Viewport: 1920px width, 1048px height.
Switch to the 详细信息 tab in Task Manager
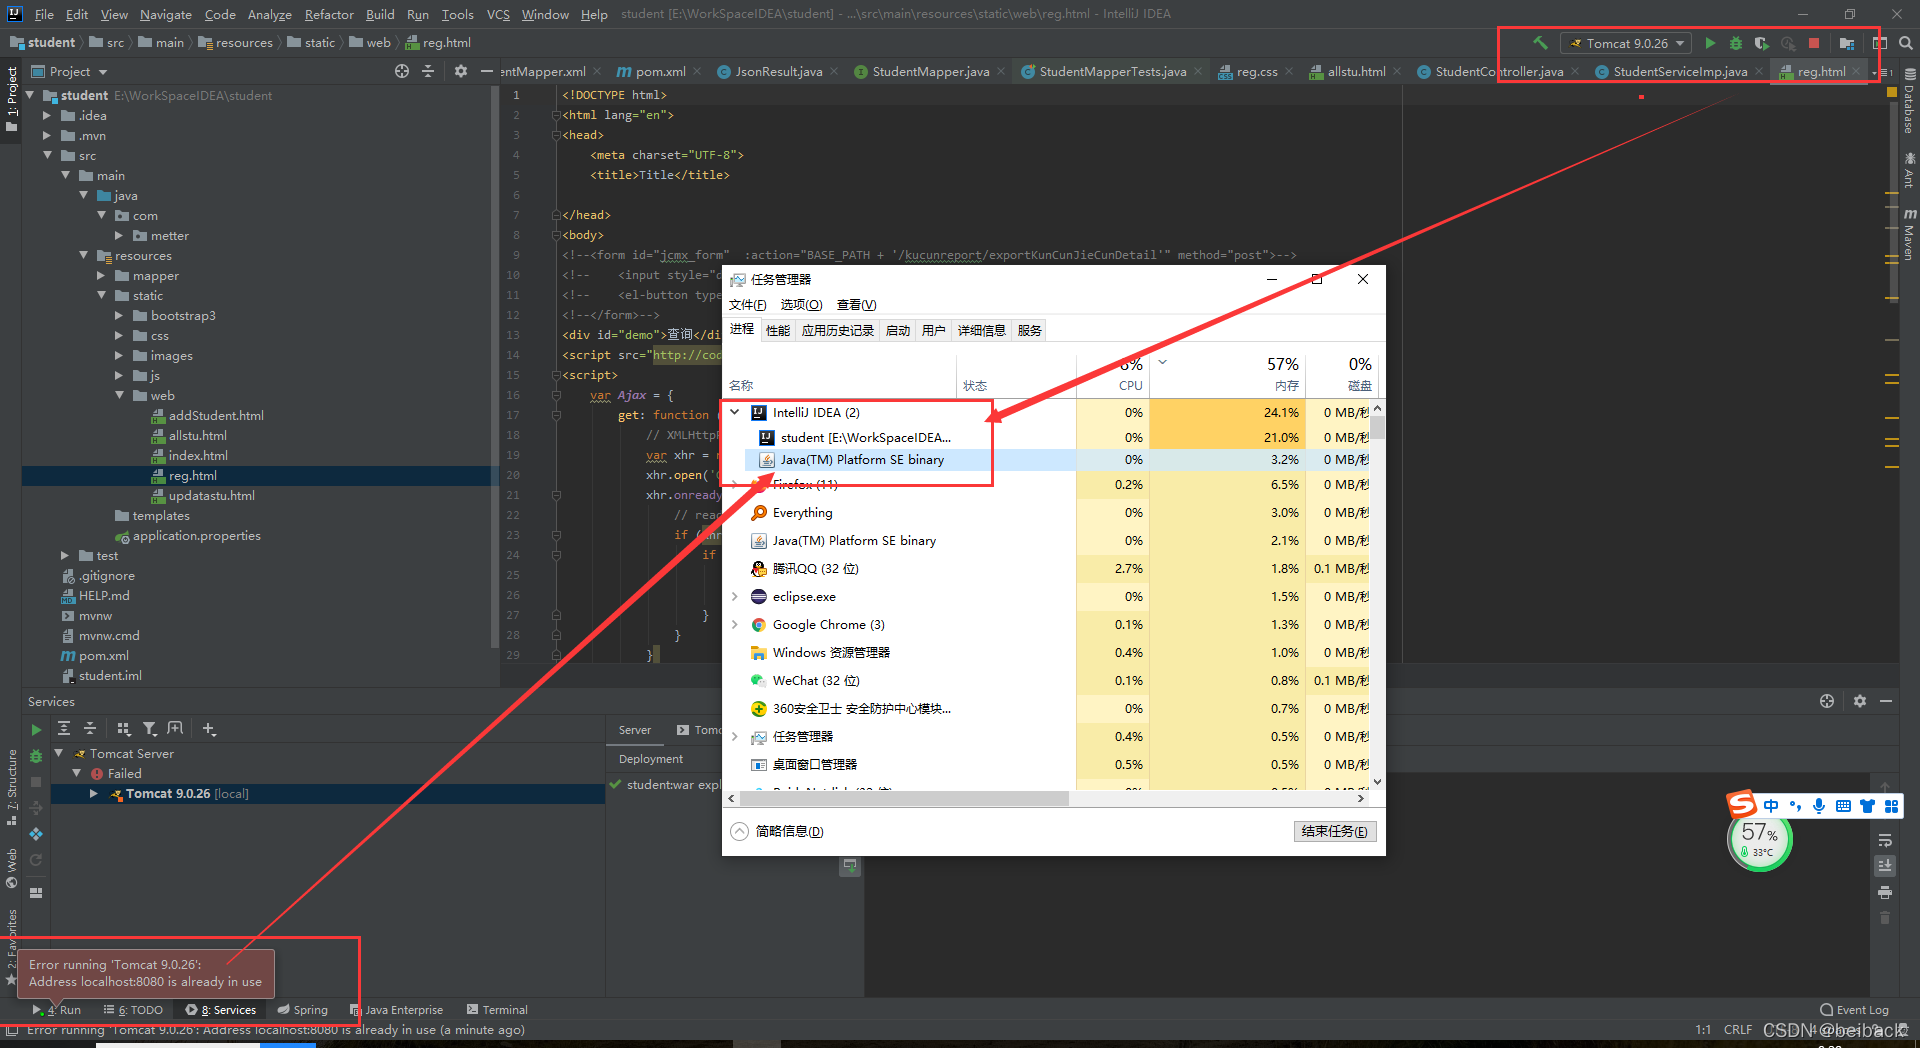tap(981, 330)
